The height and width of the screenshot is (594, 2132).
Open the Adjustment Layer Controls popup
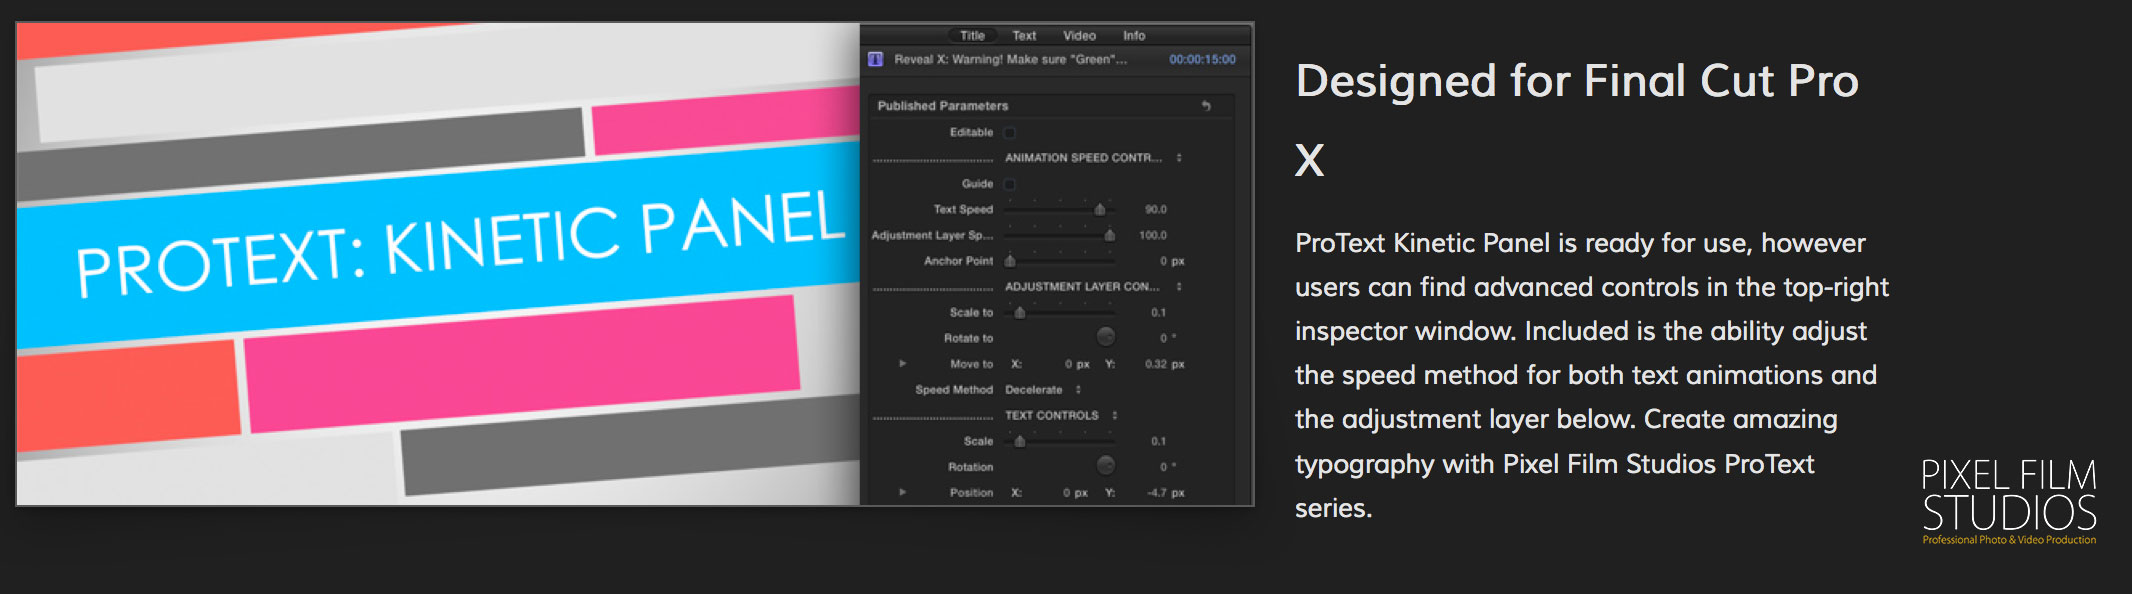click(1094, 287)
